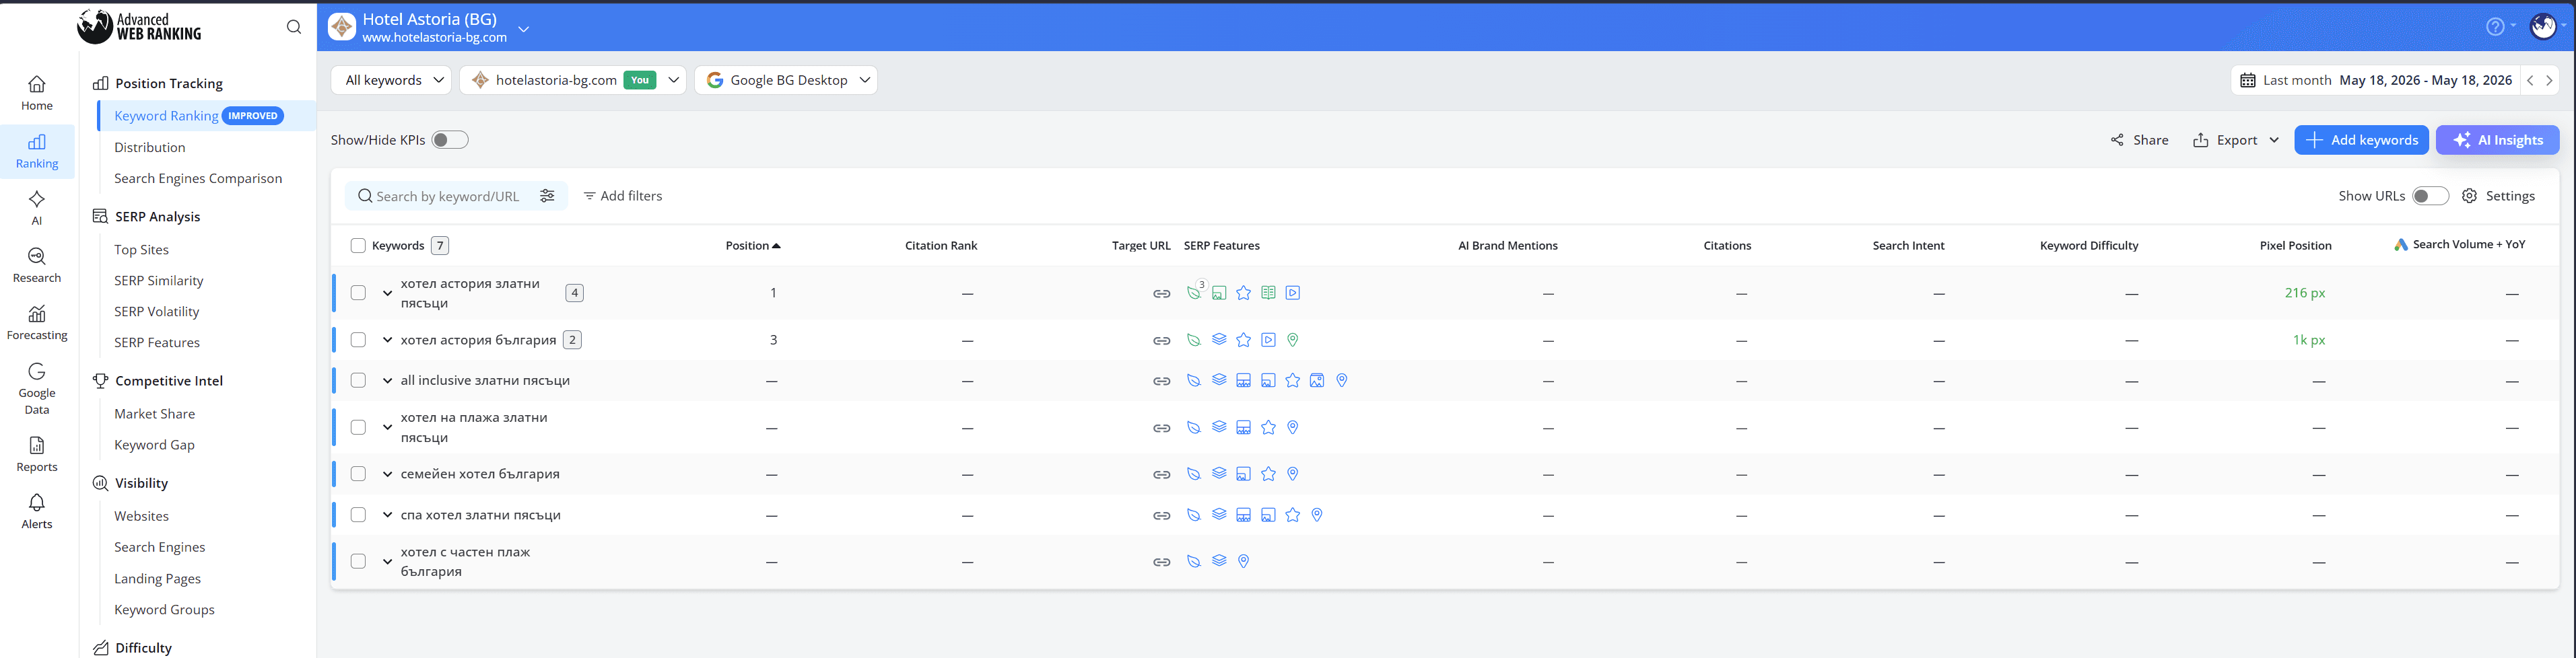Toggle the Show URLs switch
Image resolution: width=2576 pixels, height=658 pixels.
pos(2430,196)
